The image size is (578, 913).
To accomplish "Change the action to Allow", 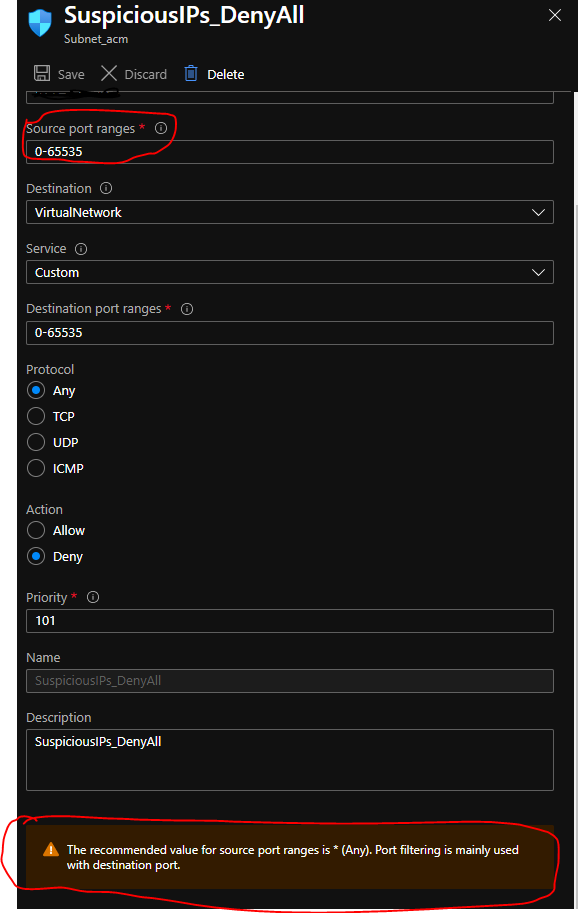I will (x=34, y=530).
